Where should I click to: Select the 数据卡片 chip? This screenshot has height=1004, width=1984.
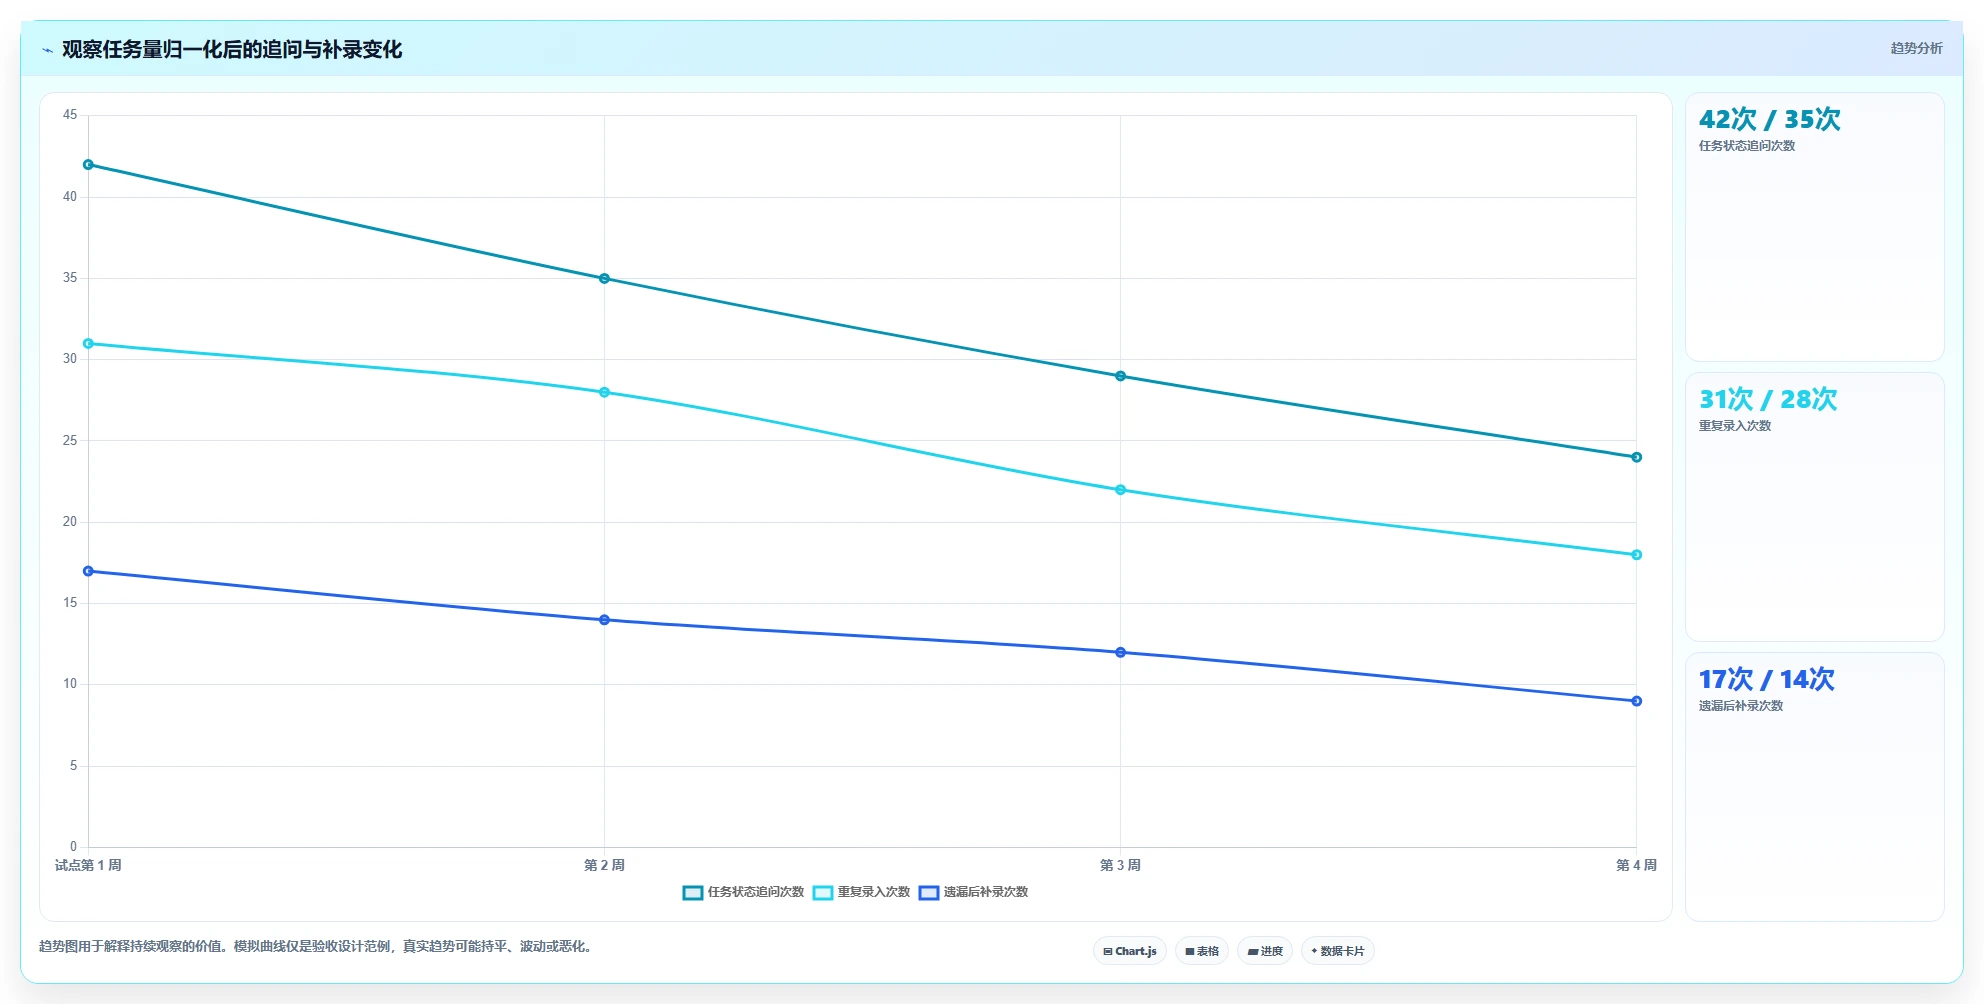coord(1338,951)
